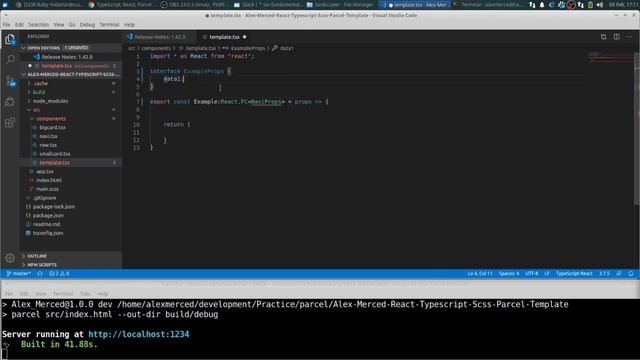
Task: Change encoding via UTF-8 indicator
Action: 531,273
